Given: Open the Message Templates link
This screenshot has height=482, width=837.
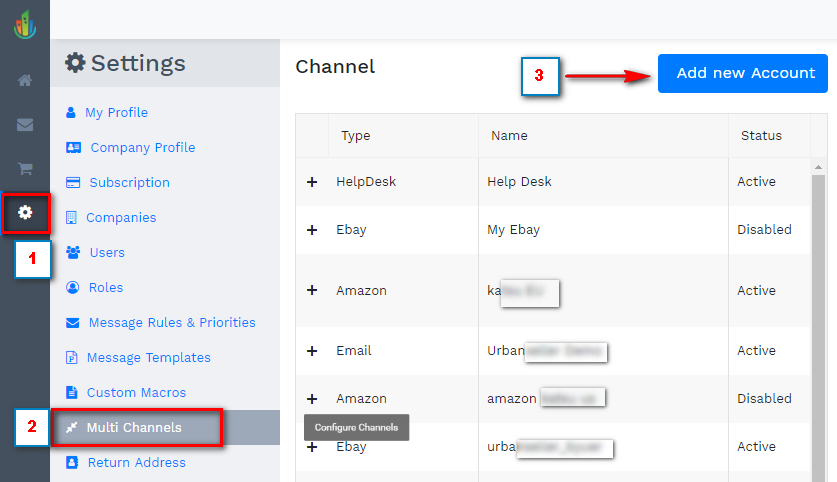Looking at the screenshot, I should (148, 358).
